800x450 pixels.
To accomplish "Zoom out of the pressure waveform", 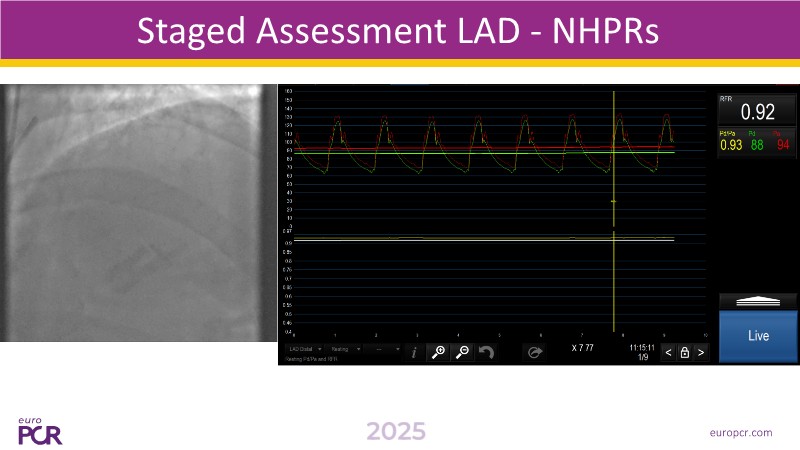I will pos(462,352).
